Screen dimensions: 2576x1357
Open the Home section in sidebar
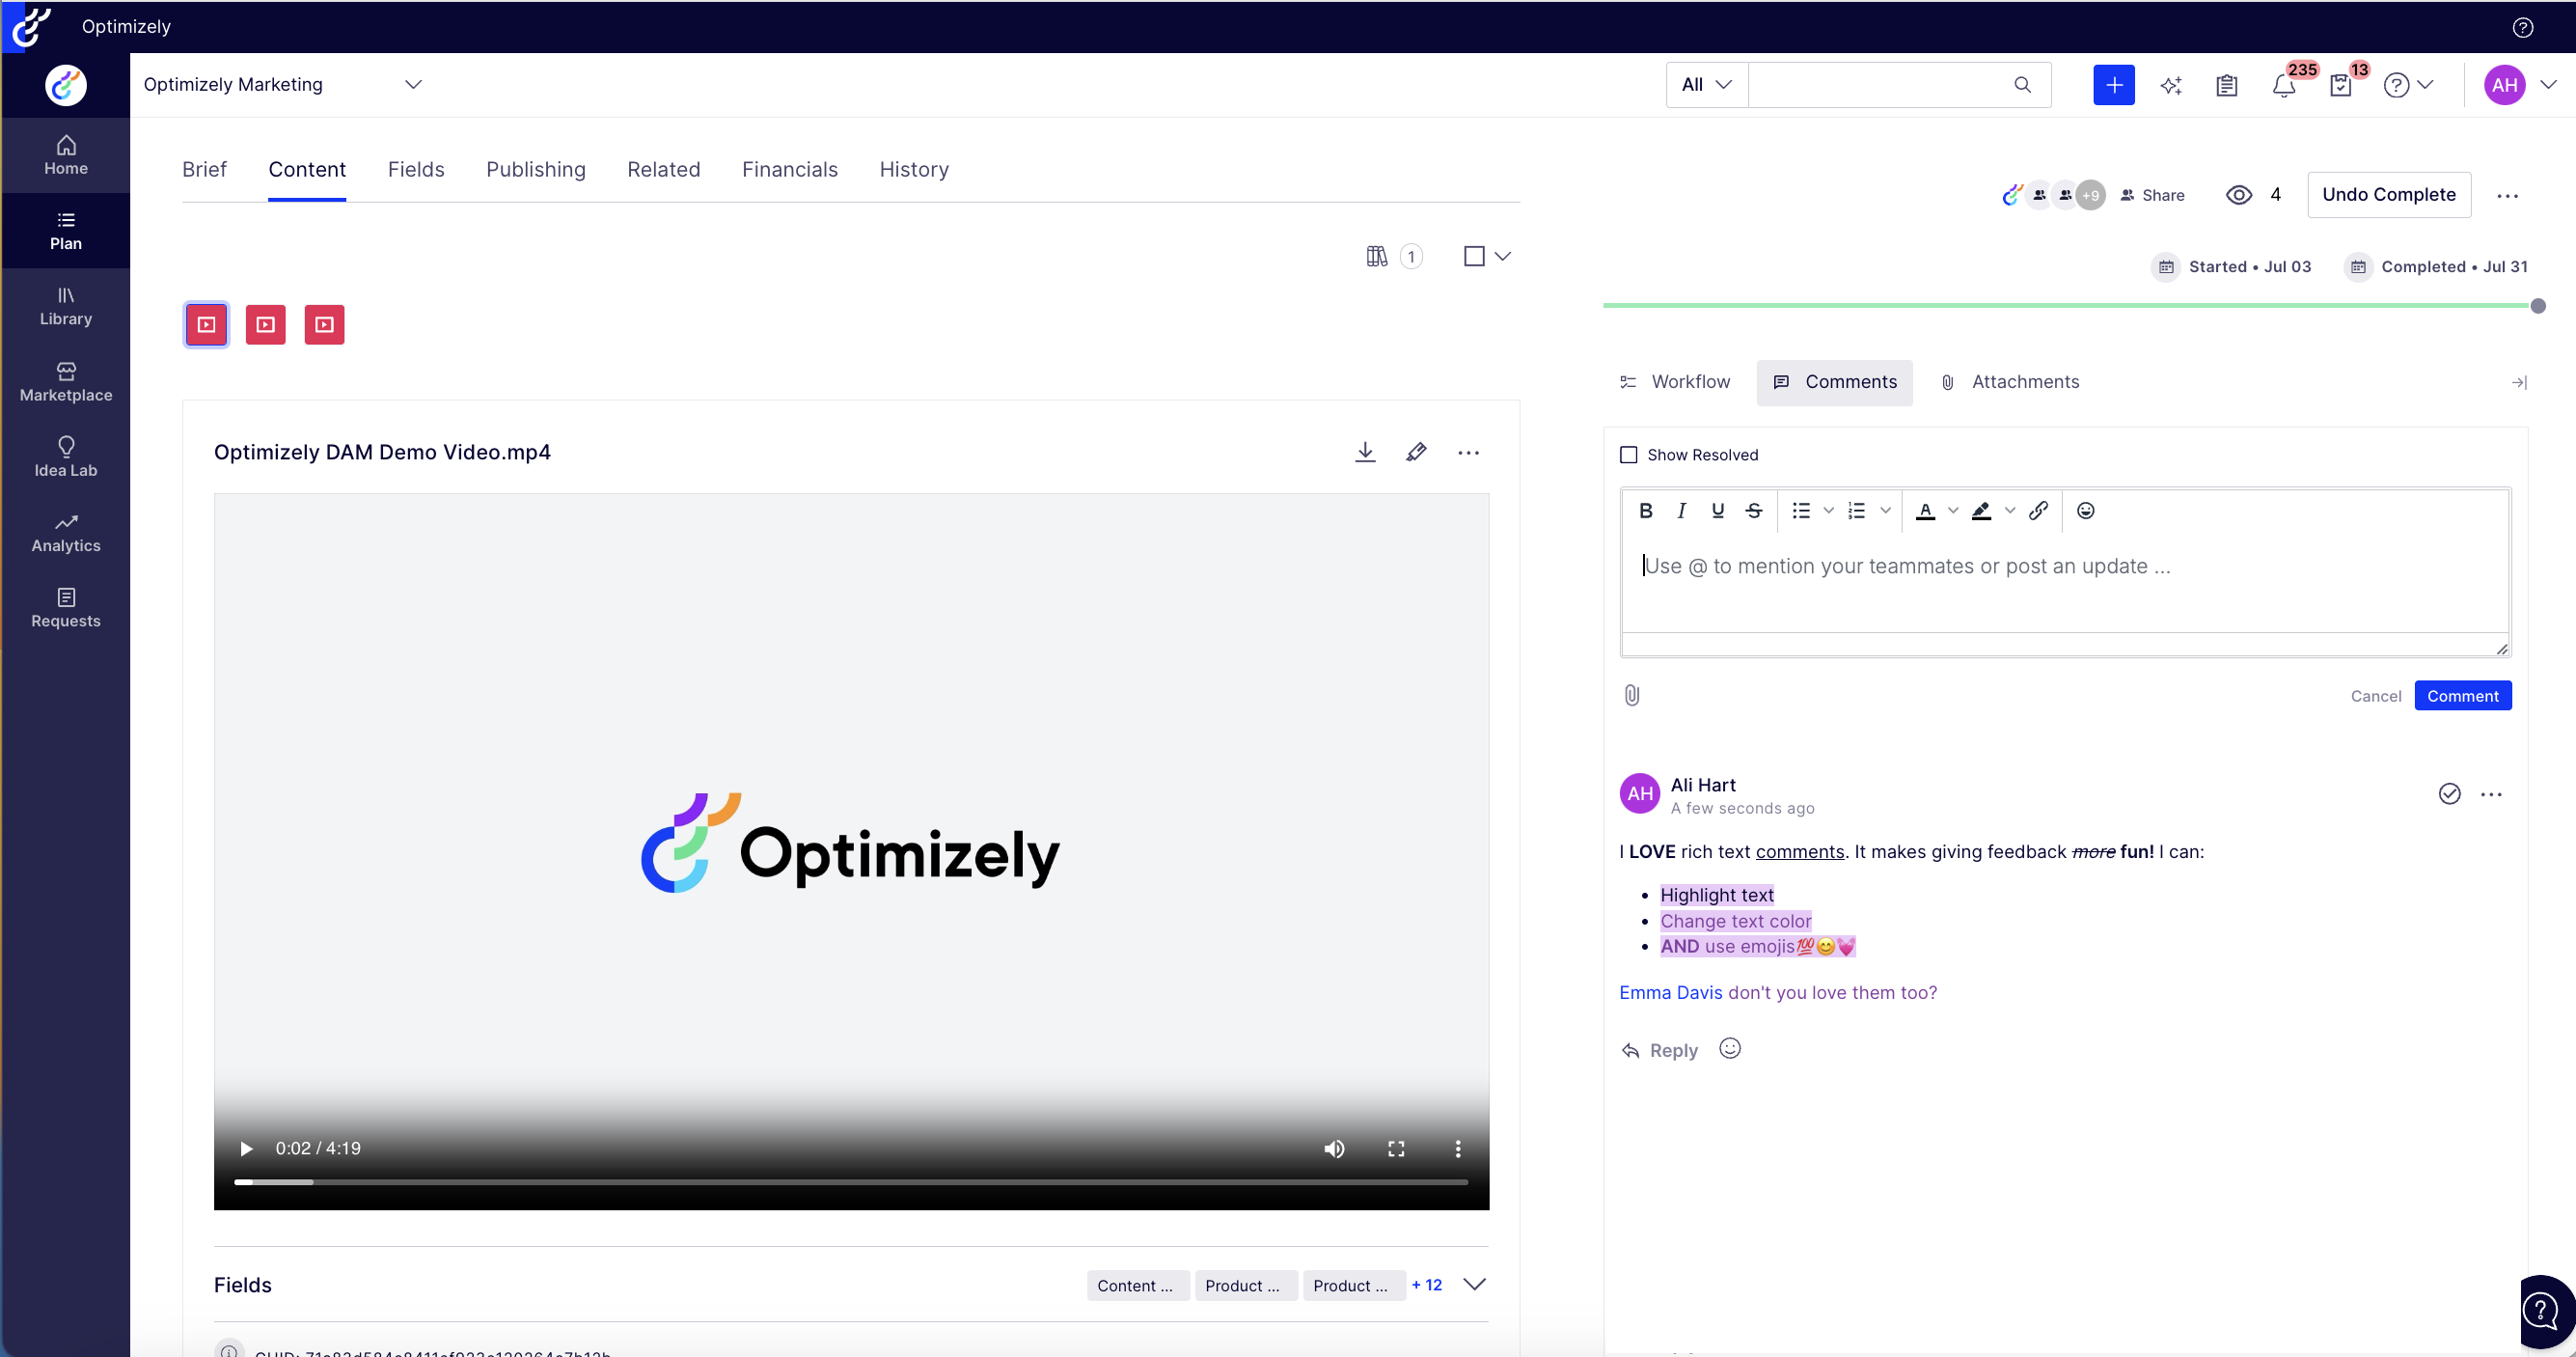tap(66, 155)
